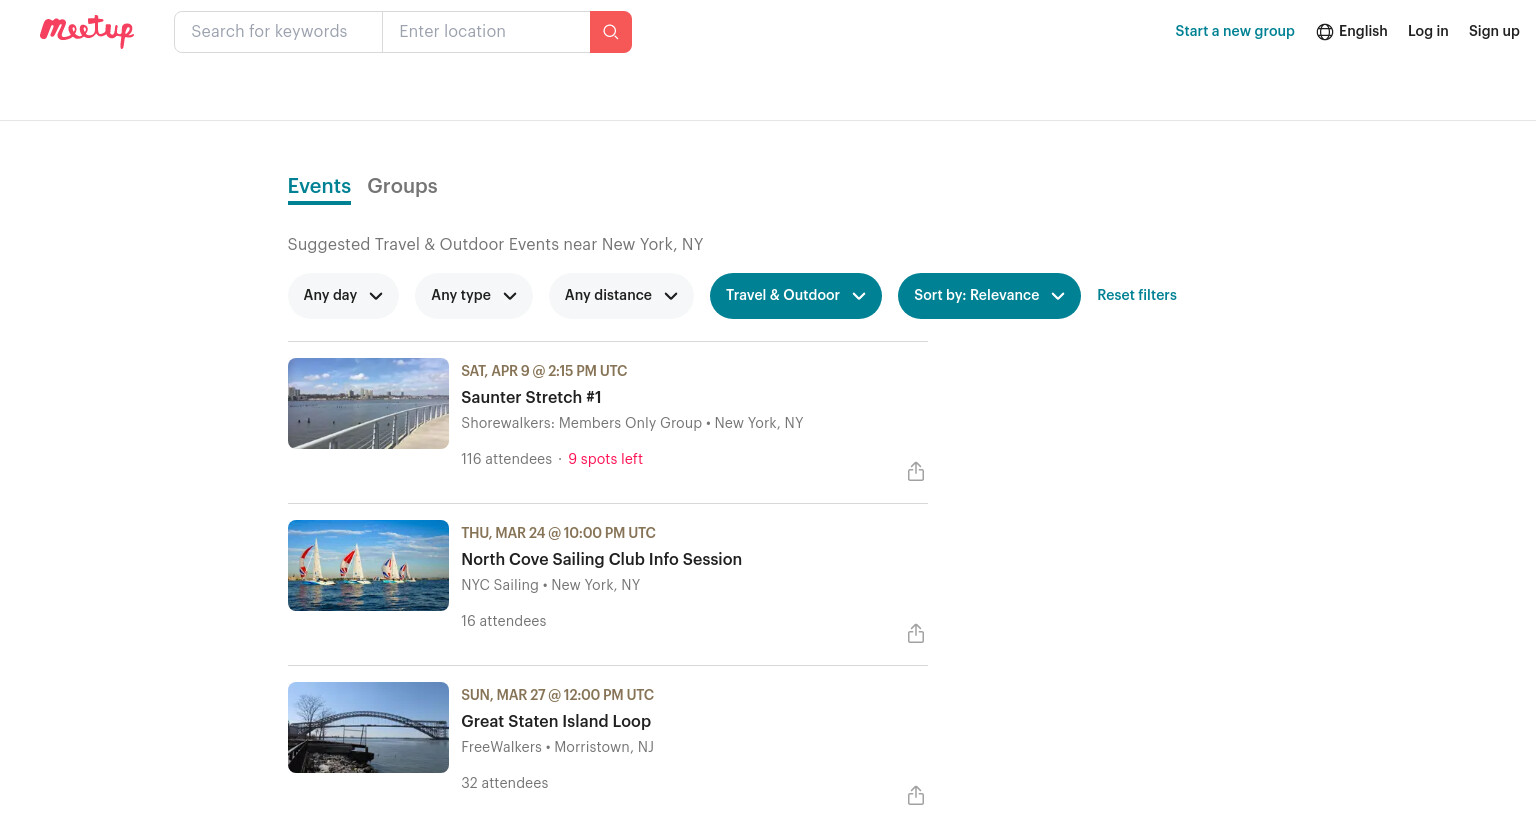Share the Saunter Stretch #1 event

tap(916, 472)
